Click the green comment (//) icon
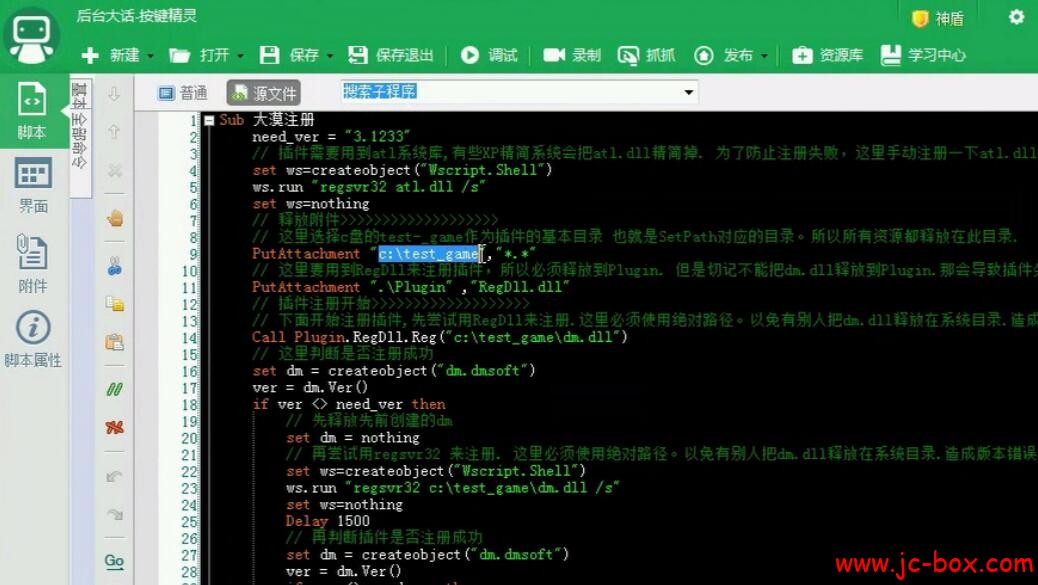 pyautogui.click(x=115, y=389)
